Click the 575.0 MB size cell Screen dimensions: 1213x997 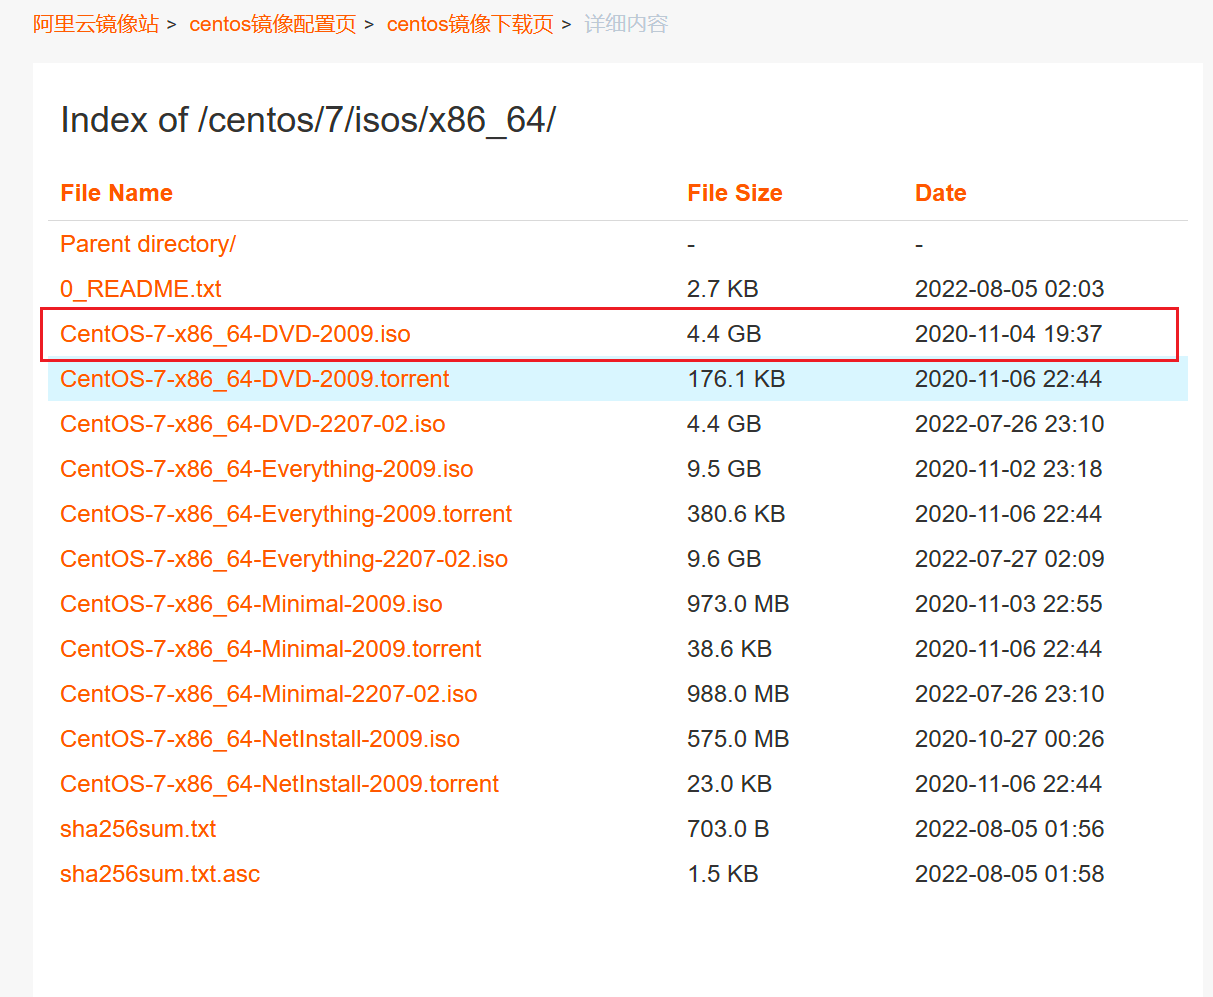coord(738,739)
